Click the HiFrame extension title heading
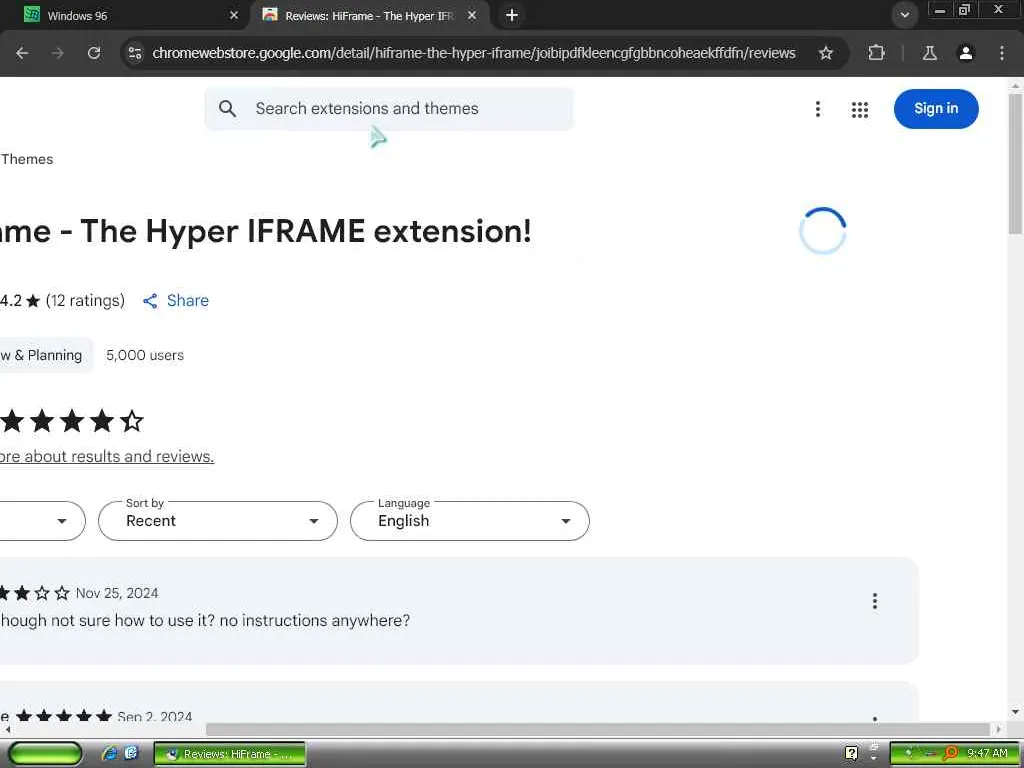1024x768 pixels. (x=266, y=231)
